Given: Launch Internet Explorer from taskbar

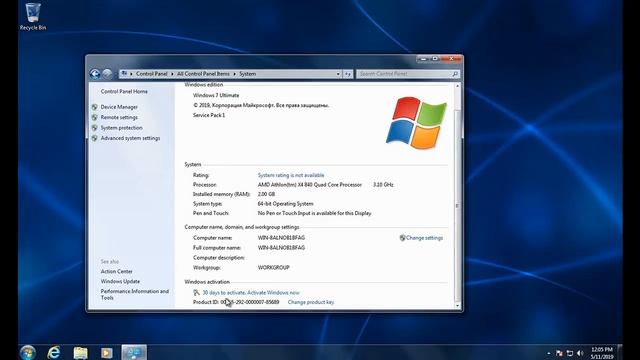Looking at the screenshot, I should (53, 352).
